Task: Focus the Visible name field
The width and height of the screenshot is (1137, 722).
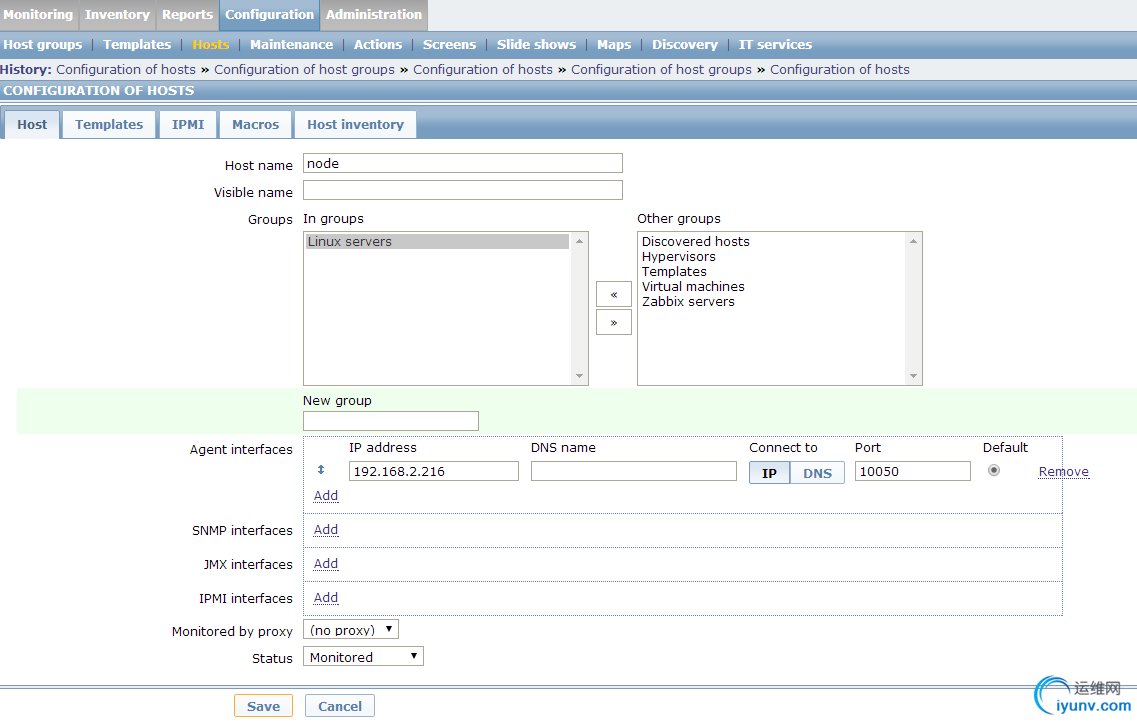Action: click(x=463, y=190)
